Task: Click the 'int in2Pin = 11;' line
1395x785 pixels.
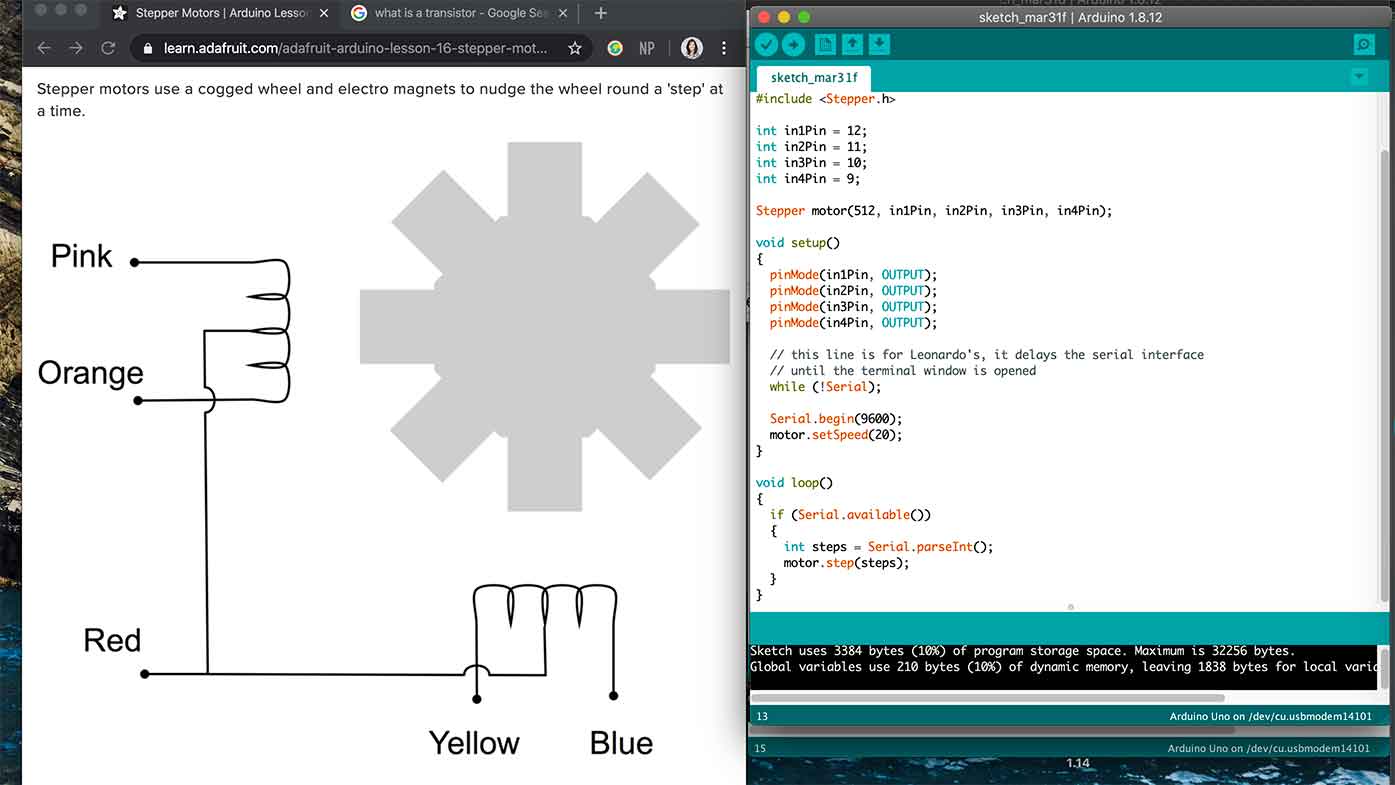Action: click(811, 147)
